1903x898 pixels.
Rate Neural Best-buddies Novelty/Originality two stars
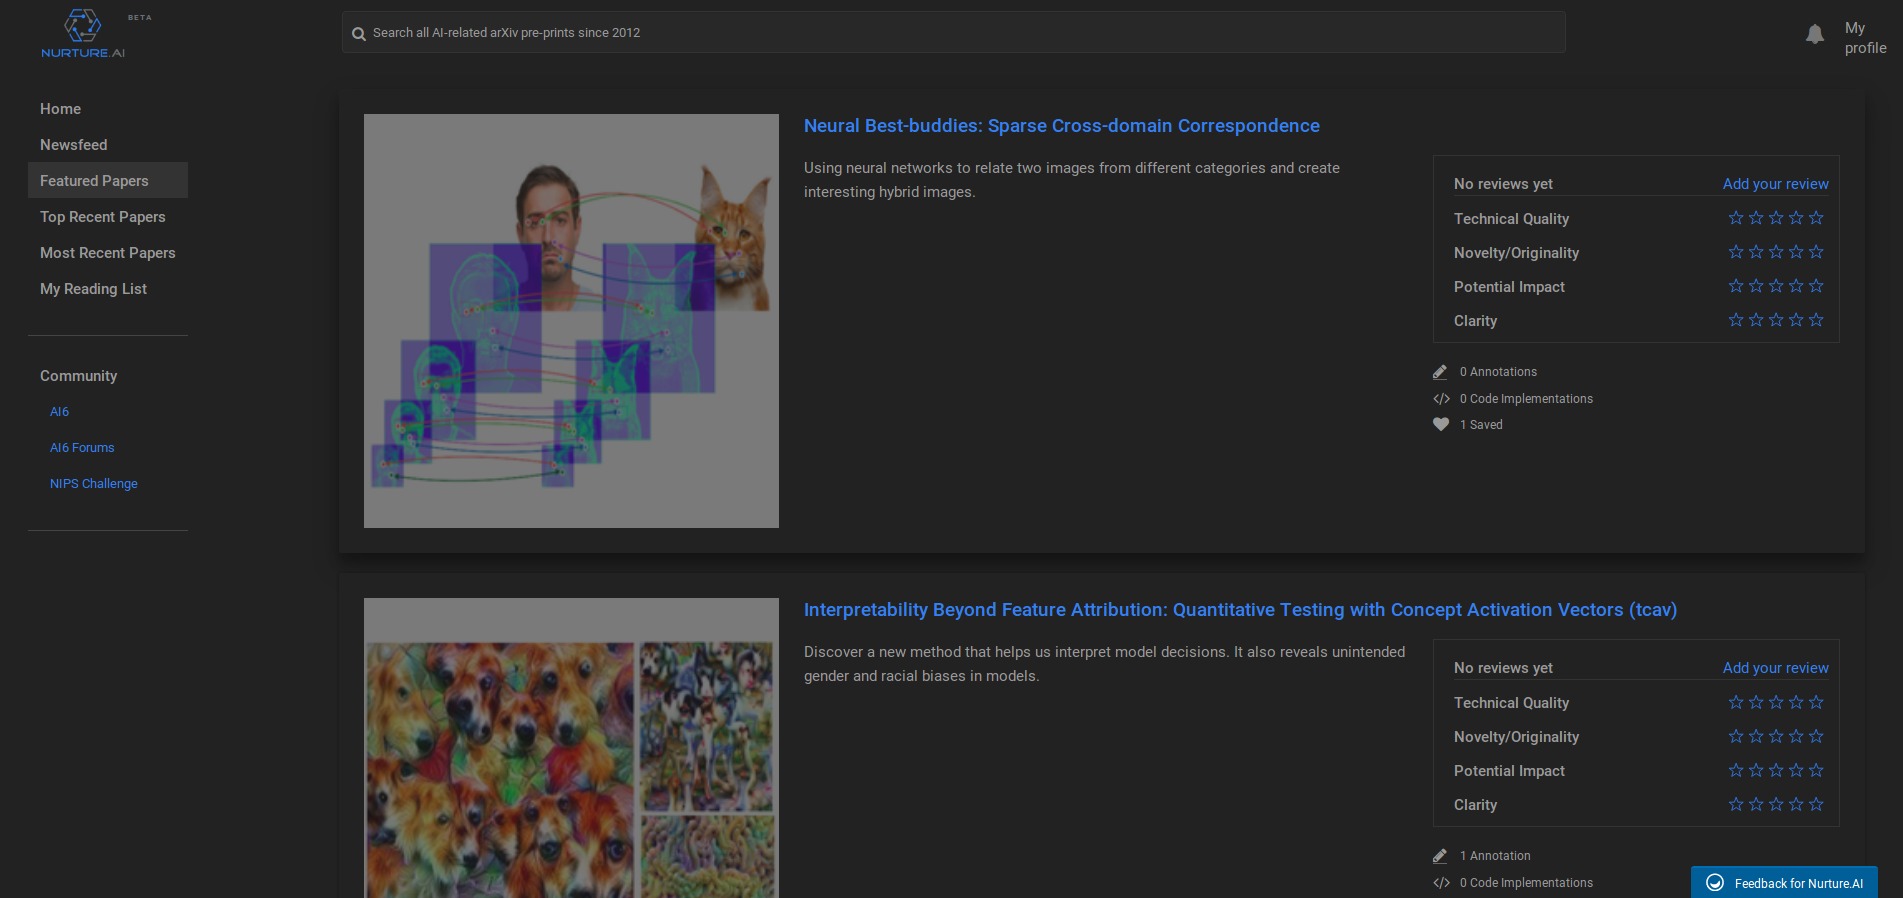click(x=1756, y=252)
